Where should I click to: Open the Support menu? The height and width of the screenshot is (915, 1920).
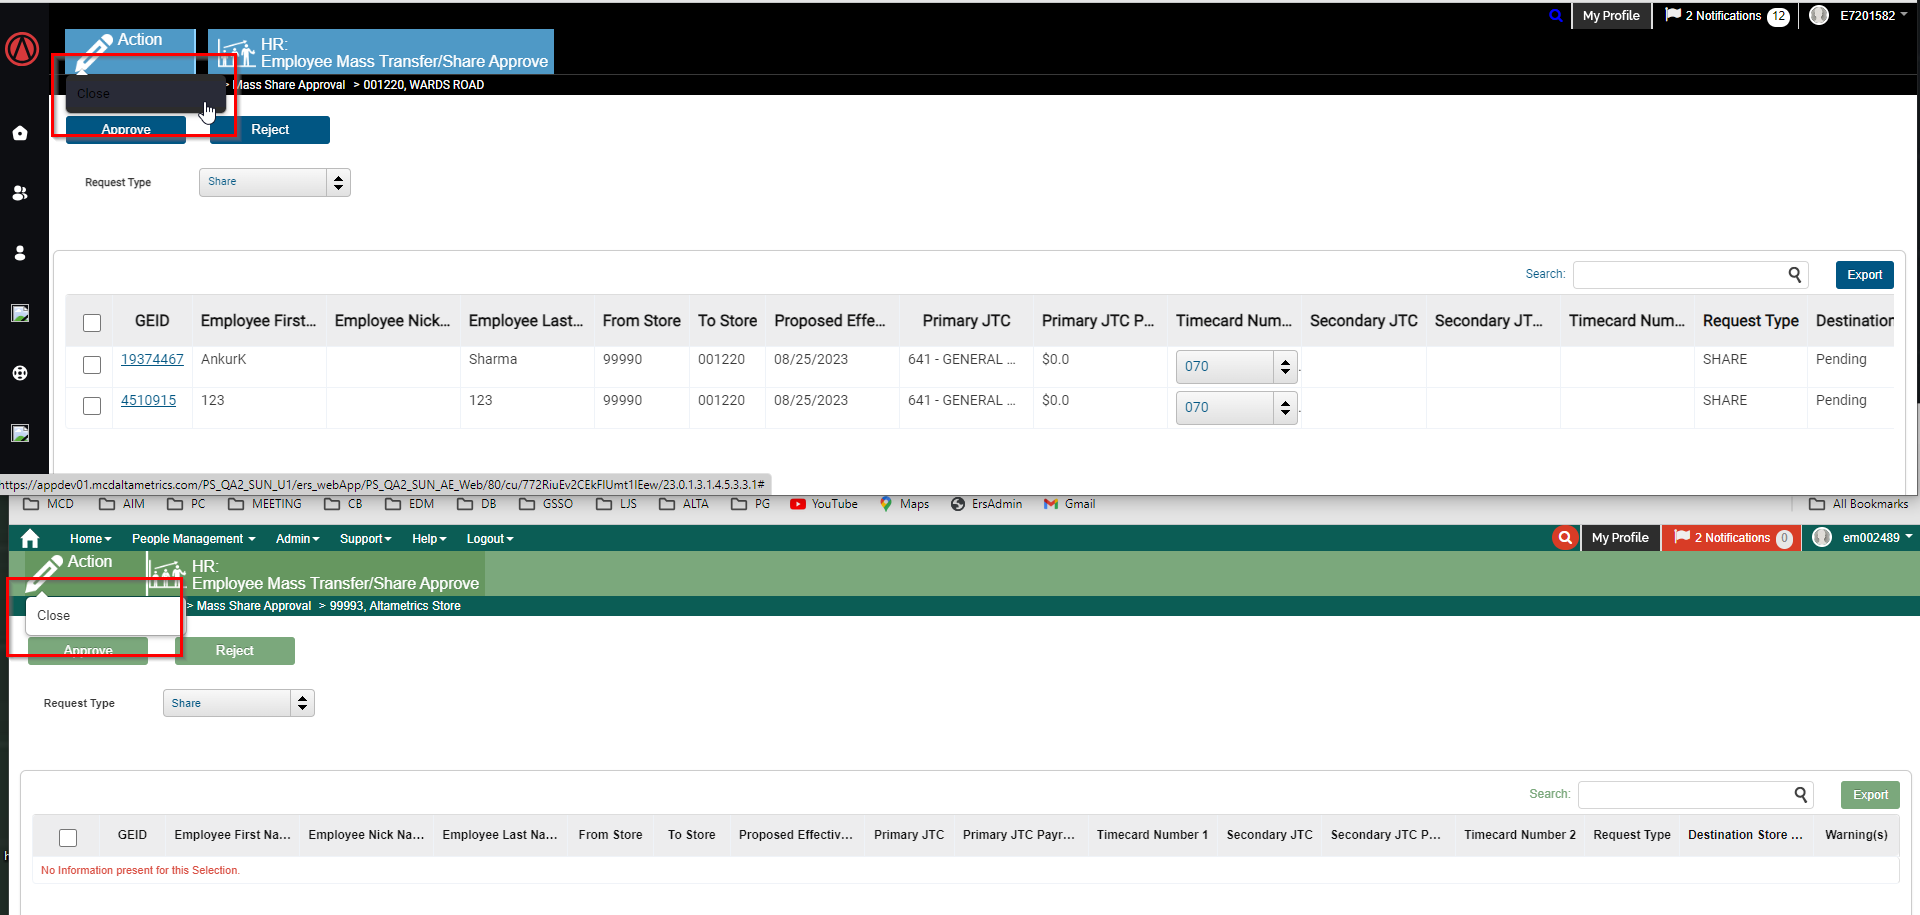[365, 539]
